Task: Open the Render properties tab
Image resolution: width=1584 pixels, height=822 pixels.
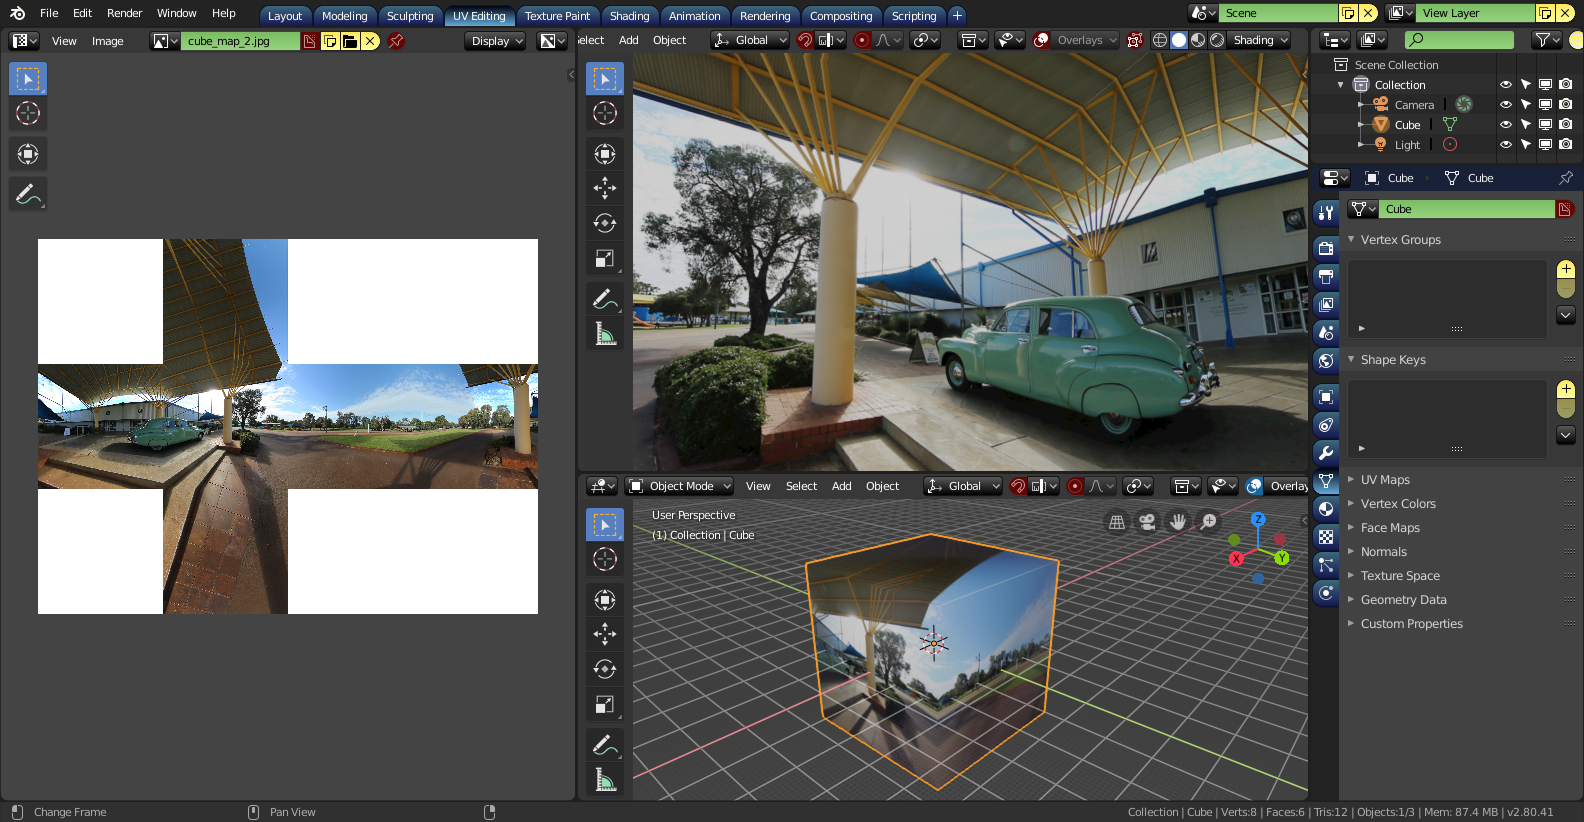Action: pos(1326,248)
